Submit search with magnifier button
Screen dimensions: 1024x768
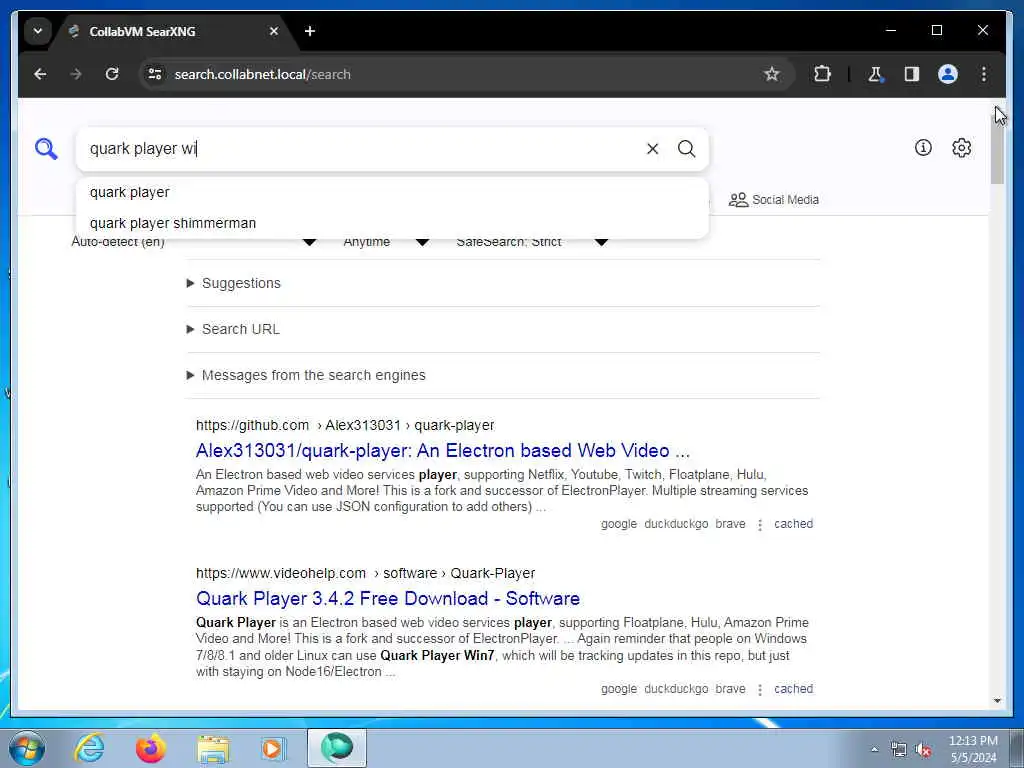tap(686, 149)
